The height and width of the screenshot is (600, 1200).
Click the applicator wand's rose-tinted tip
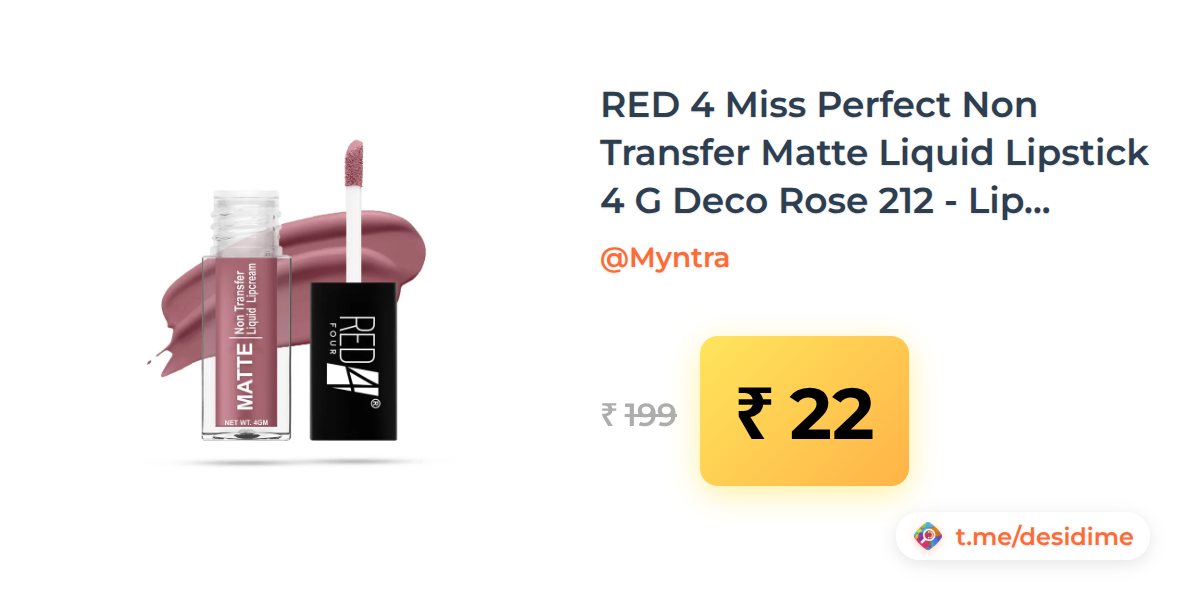pyautogui.click(x=356, y=165)
